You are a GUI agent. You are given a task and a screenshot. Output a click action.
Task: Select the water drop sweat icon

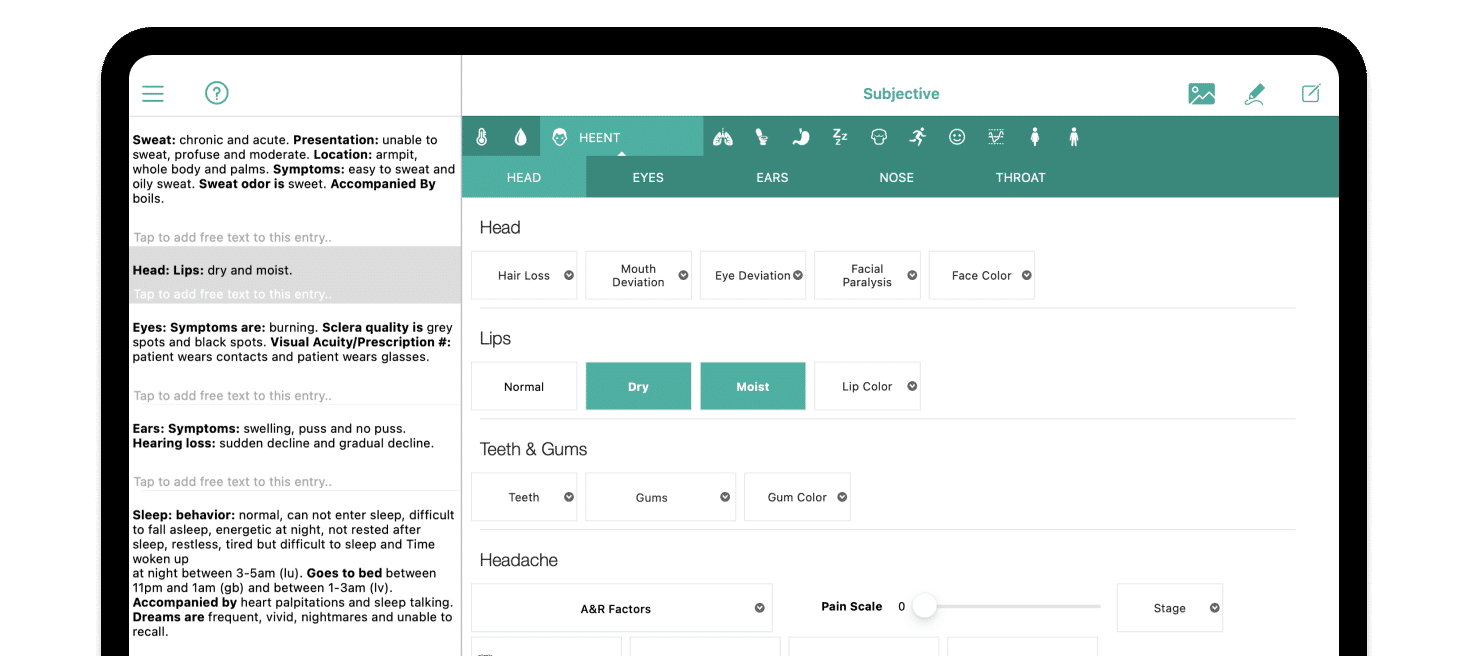coord(520,137)
